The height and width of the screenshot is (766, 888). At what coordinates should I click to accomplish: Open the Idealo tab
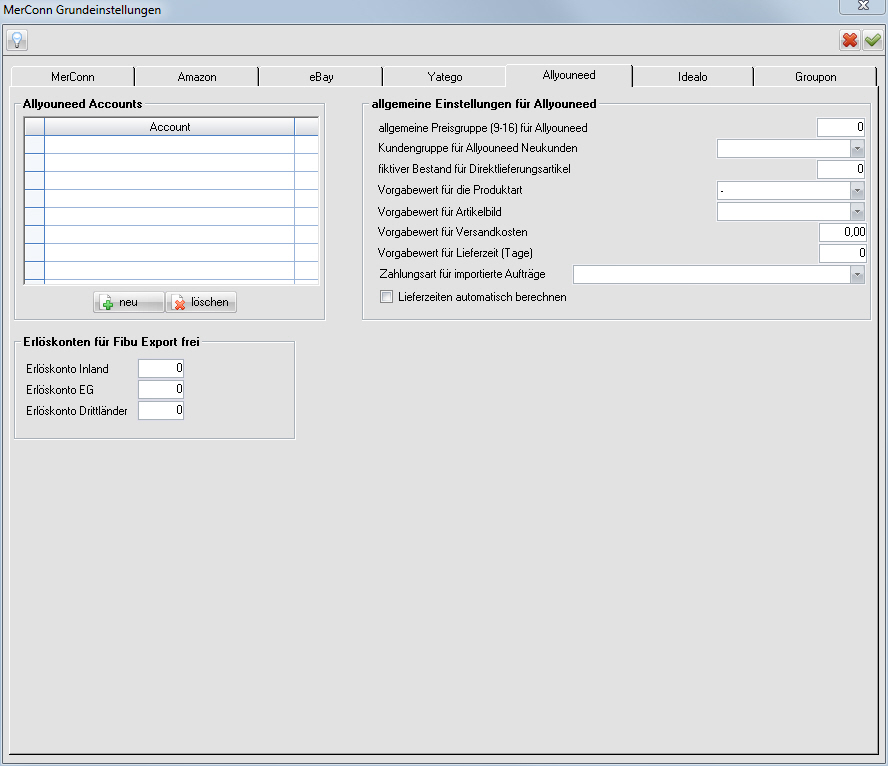tap(692, 76)
